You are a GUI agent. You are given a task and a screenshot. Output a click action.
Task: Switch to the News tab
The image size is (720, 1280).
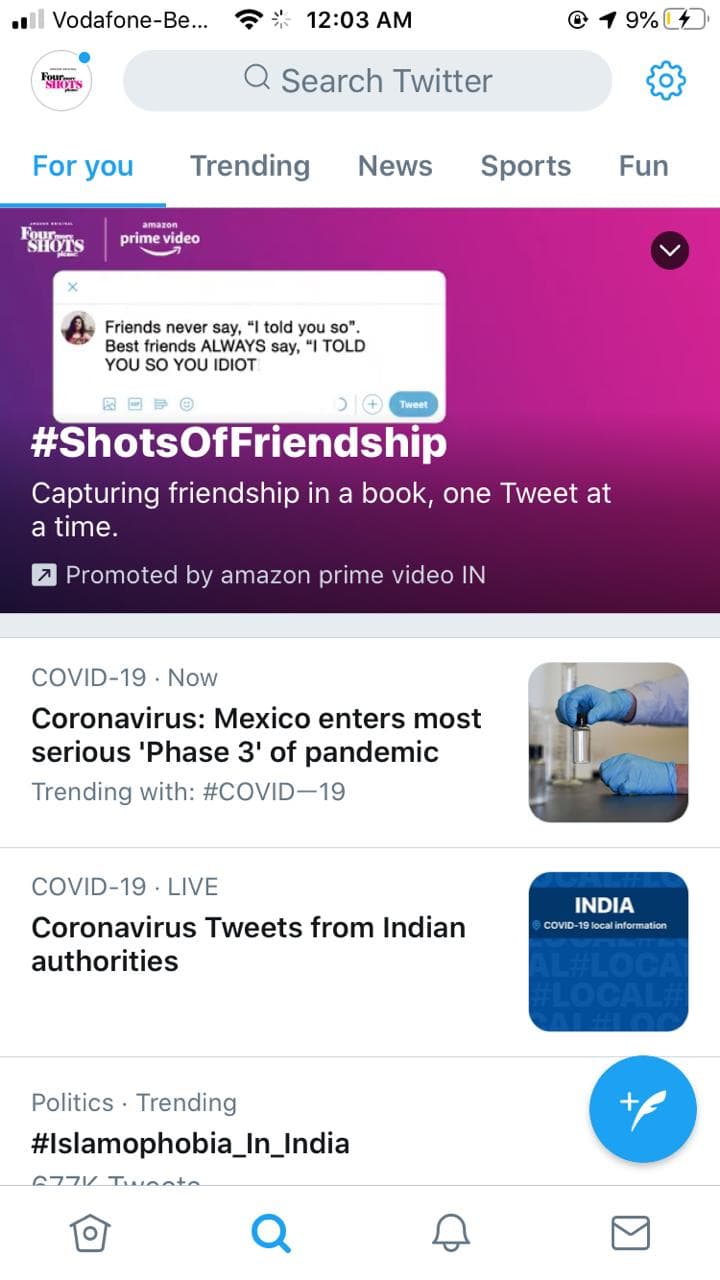coord(395,166)
